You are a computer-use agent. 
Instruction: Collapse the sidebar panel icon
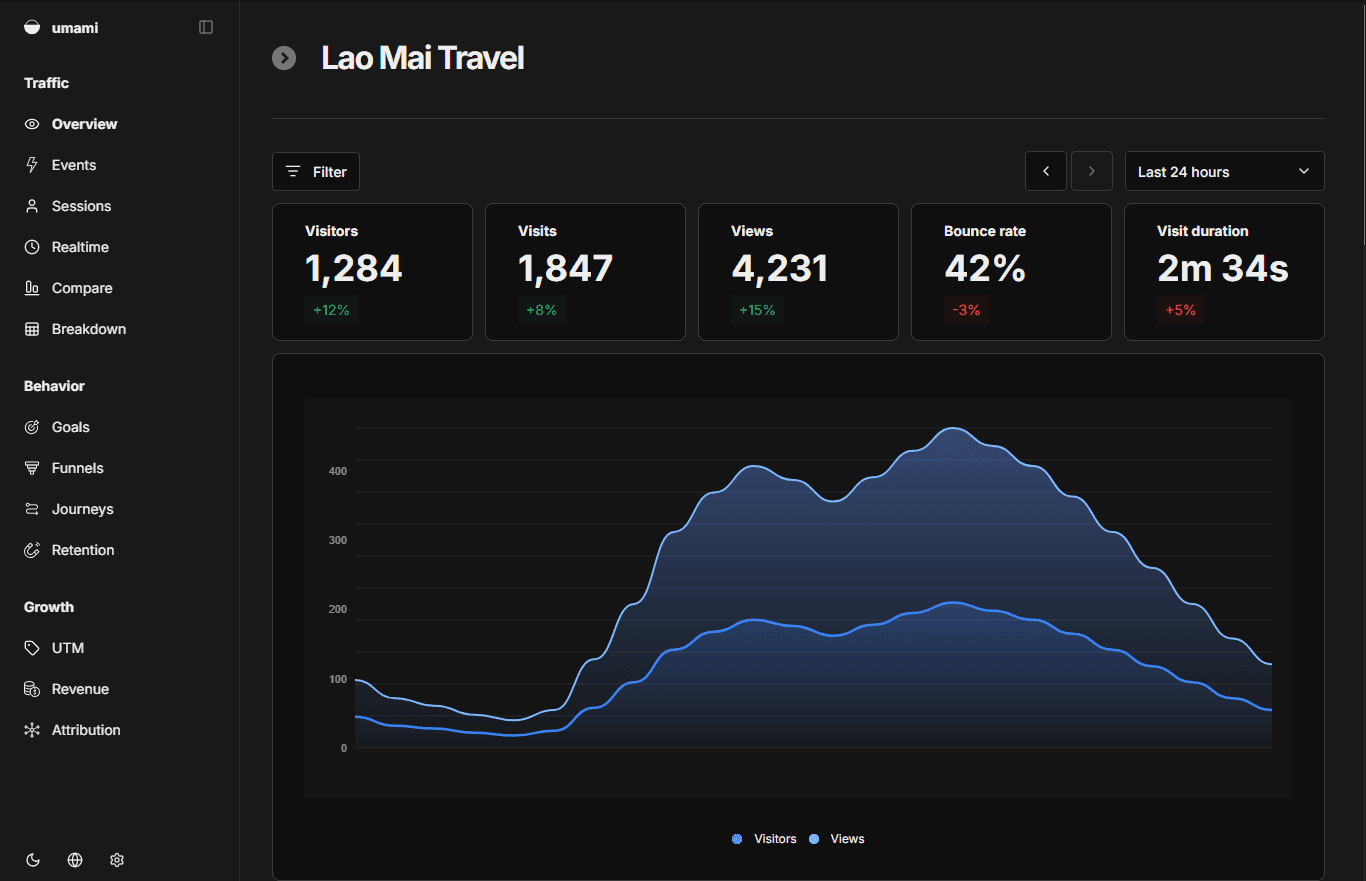point(206,27)
